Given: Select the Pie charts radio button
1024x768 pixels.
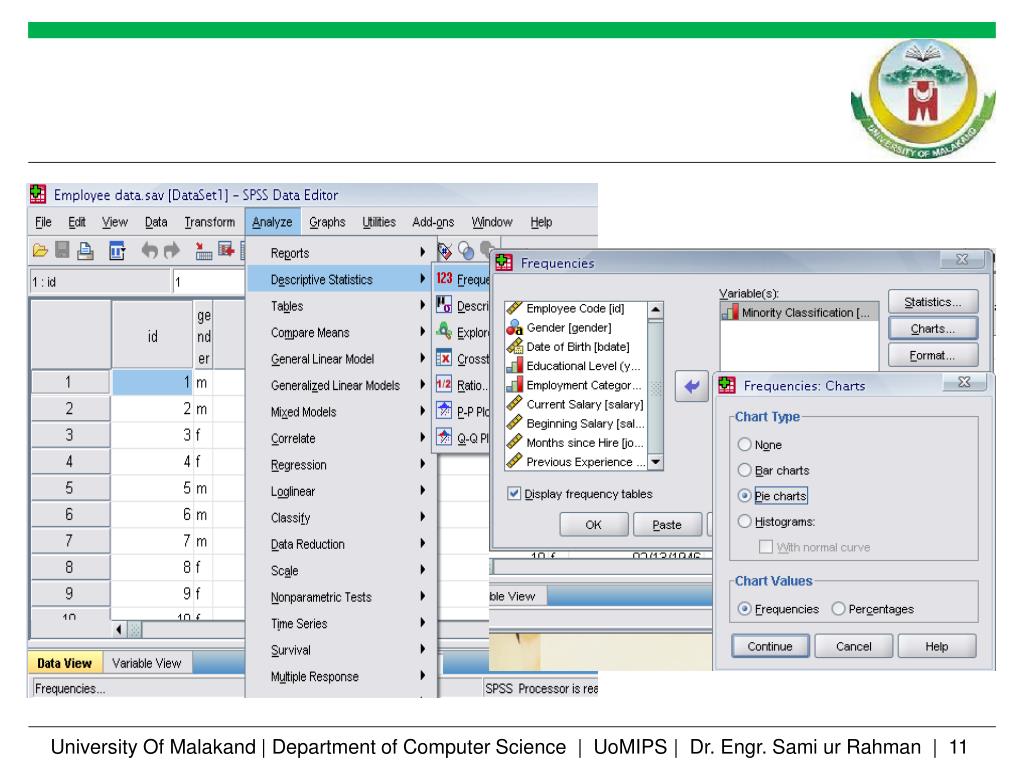Looking at the screenshot, I should click(744, 496).
